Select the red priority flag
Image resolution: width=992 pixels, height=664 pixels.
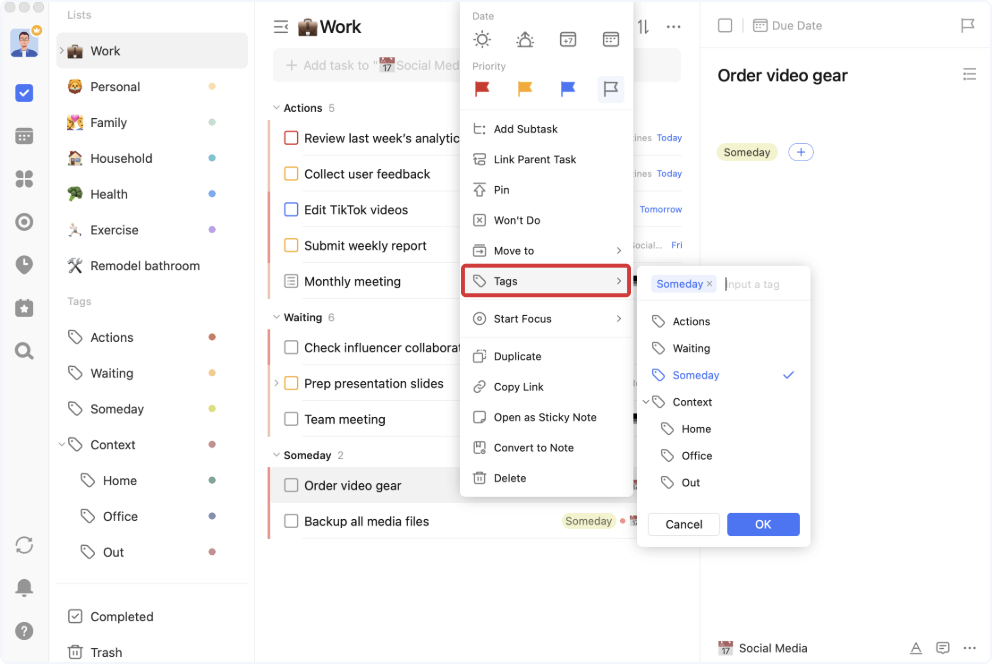coord(481,89)
